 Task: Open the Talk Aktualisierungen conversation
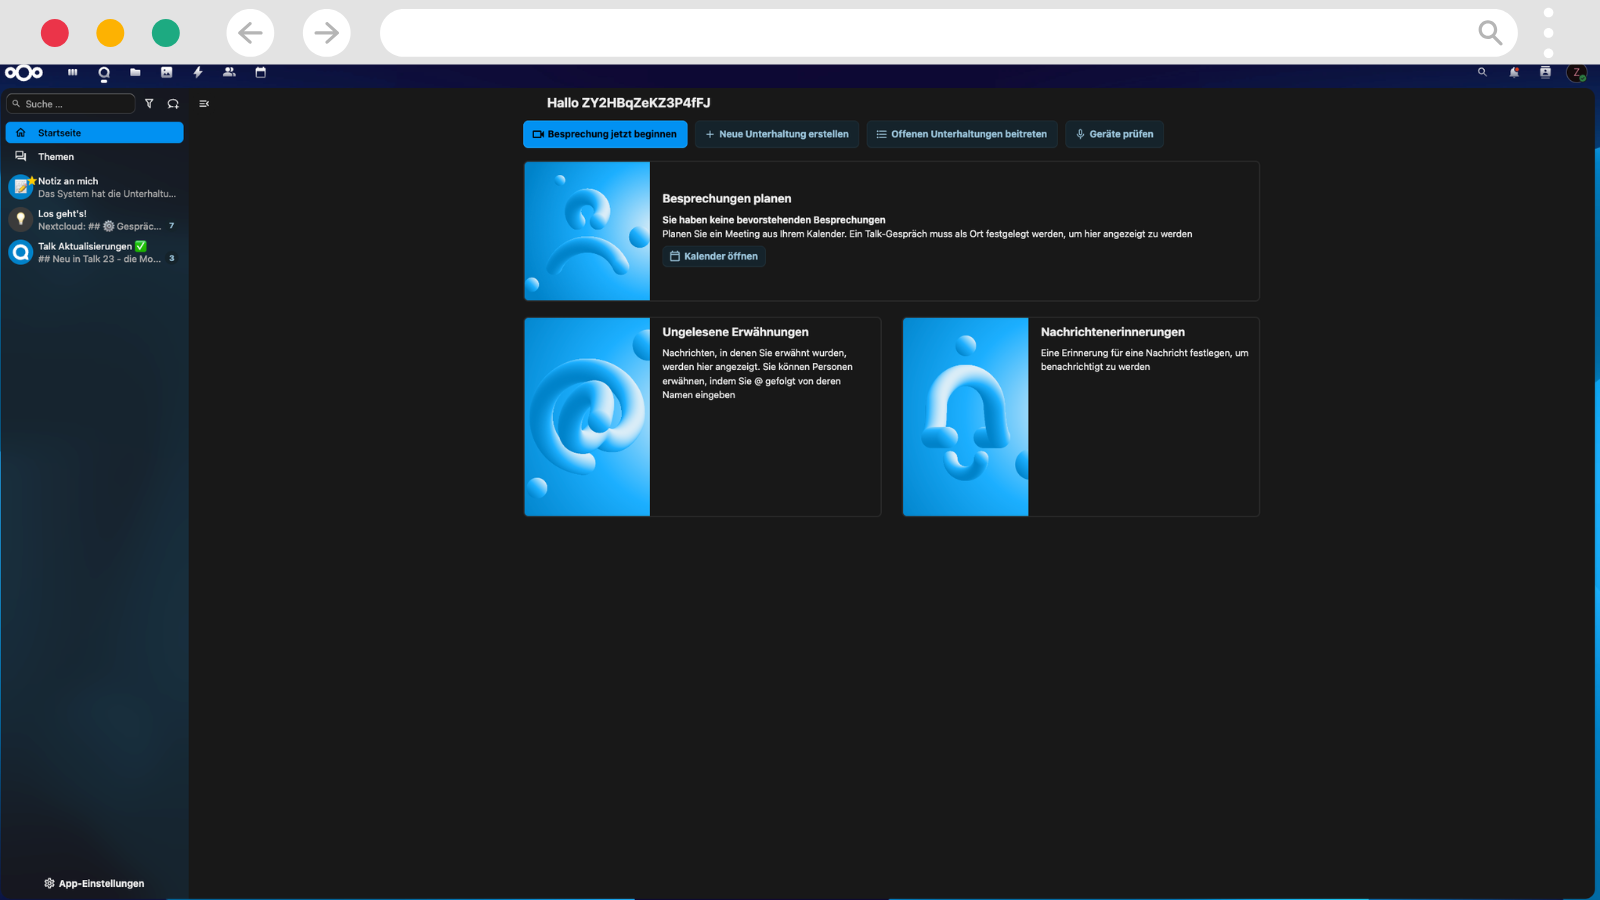coord(94,252)
